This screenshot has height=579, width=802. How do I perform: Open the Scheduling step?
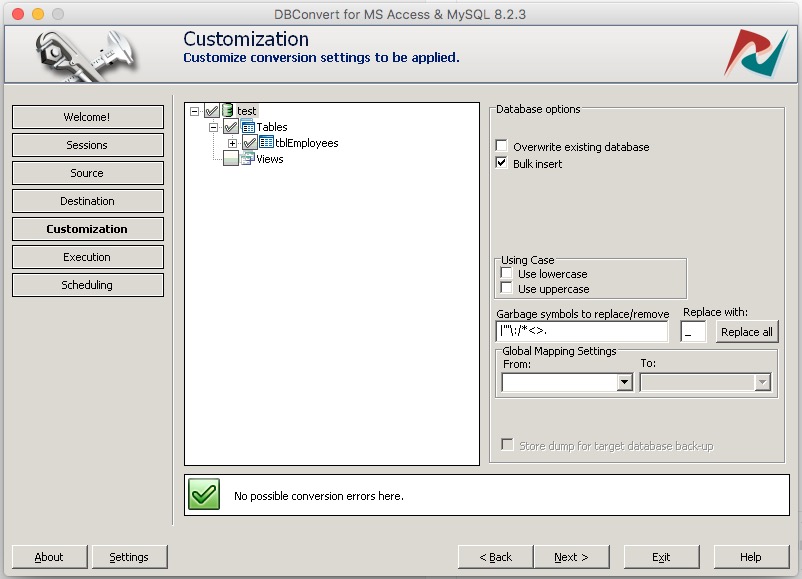[87, 285]
